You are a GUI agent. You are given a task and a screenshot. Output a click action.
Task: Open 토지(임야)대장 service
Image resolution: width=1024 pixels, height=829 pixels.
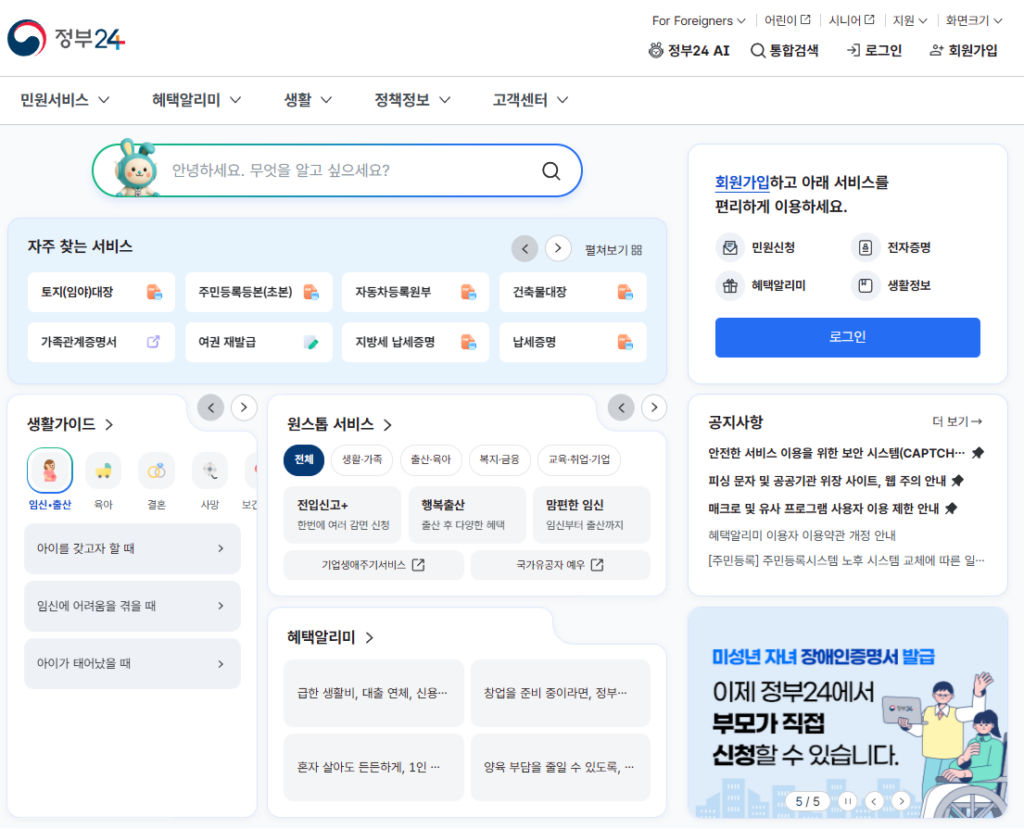point(101,292)
